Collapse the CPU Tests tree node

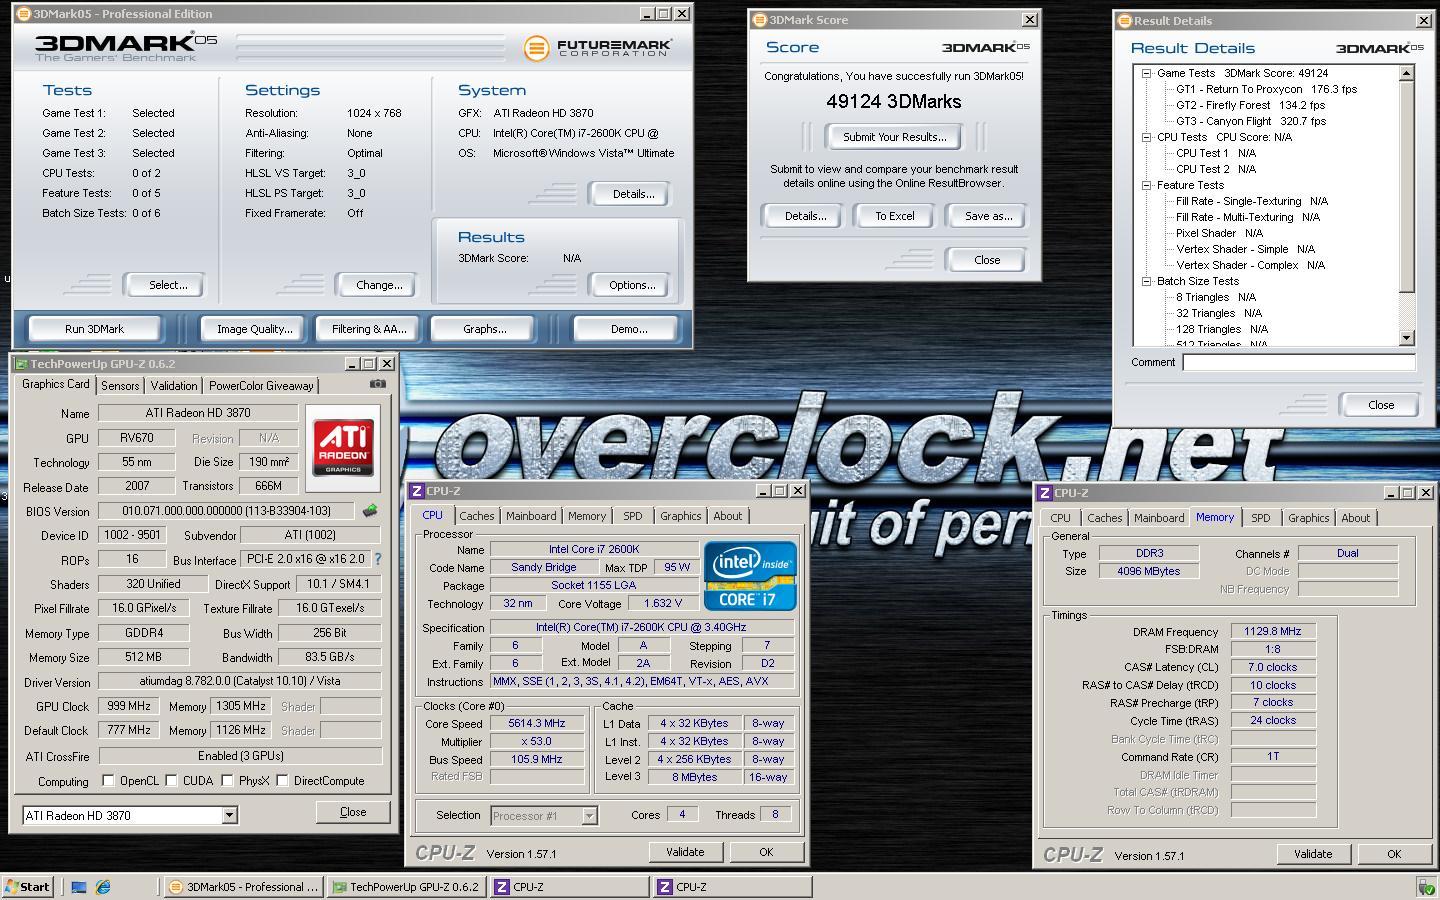click(x=1146, y=137)
